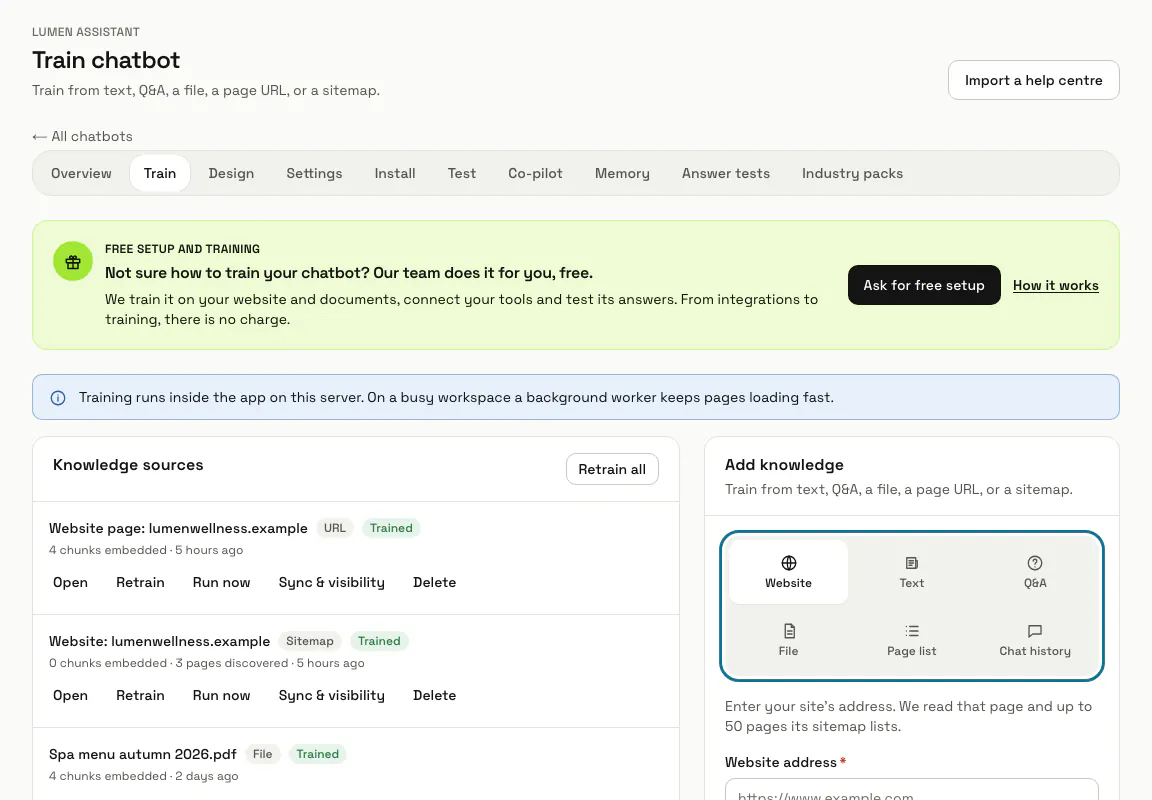The image size is (1152, 800).
Task: Click the Knowledge sources heading
Action: pyautogui.click(x=128, y=465)
